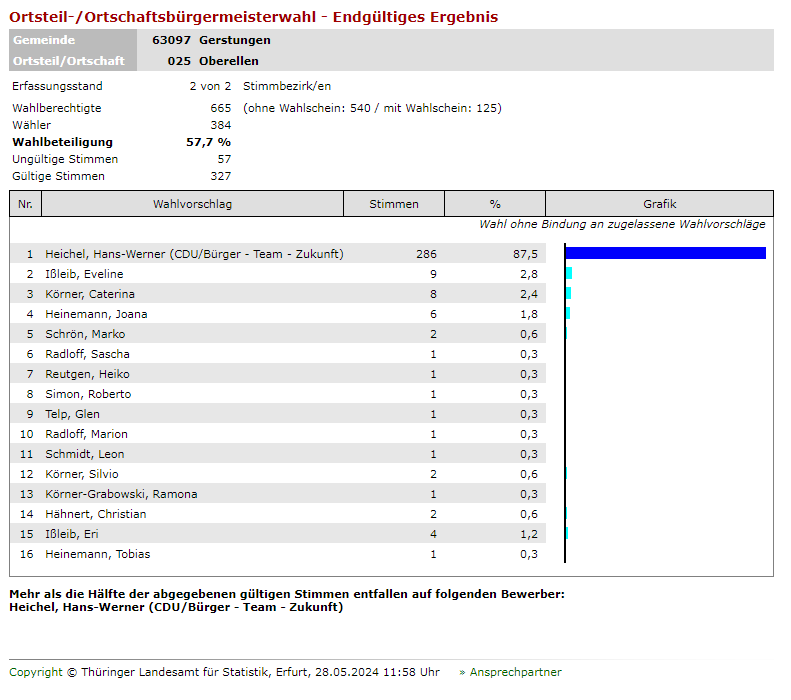Select candidate Hähnert, Christian

[x=95, y=514]
